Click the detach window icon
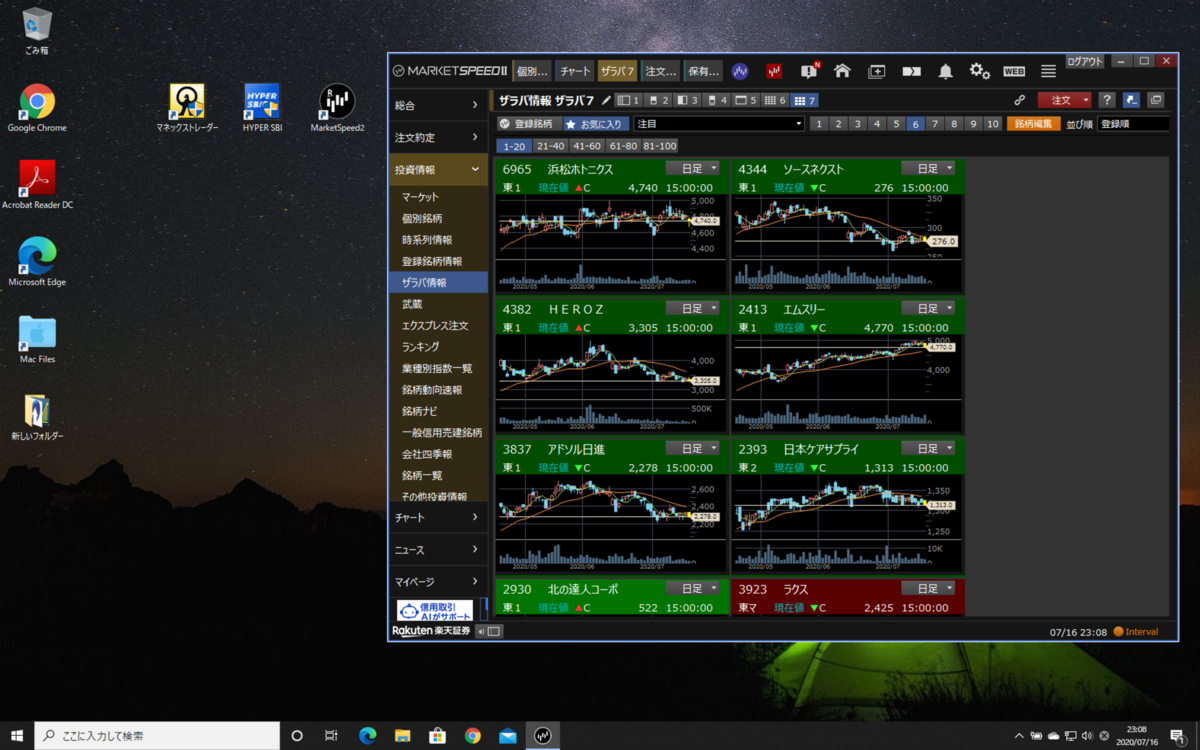The width and height of the screenshot is (1200, 750). (x=1156, y=100)
